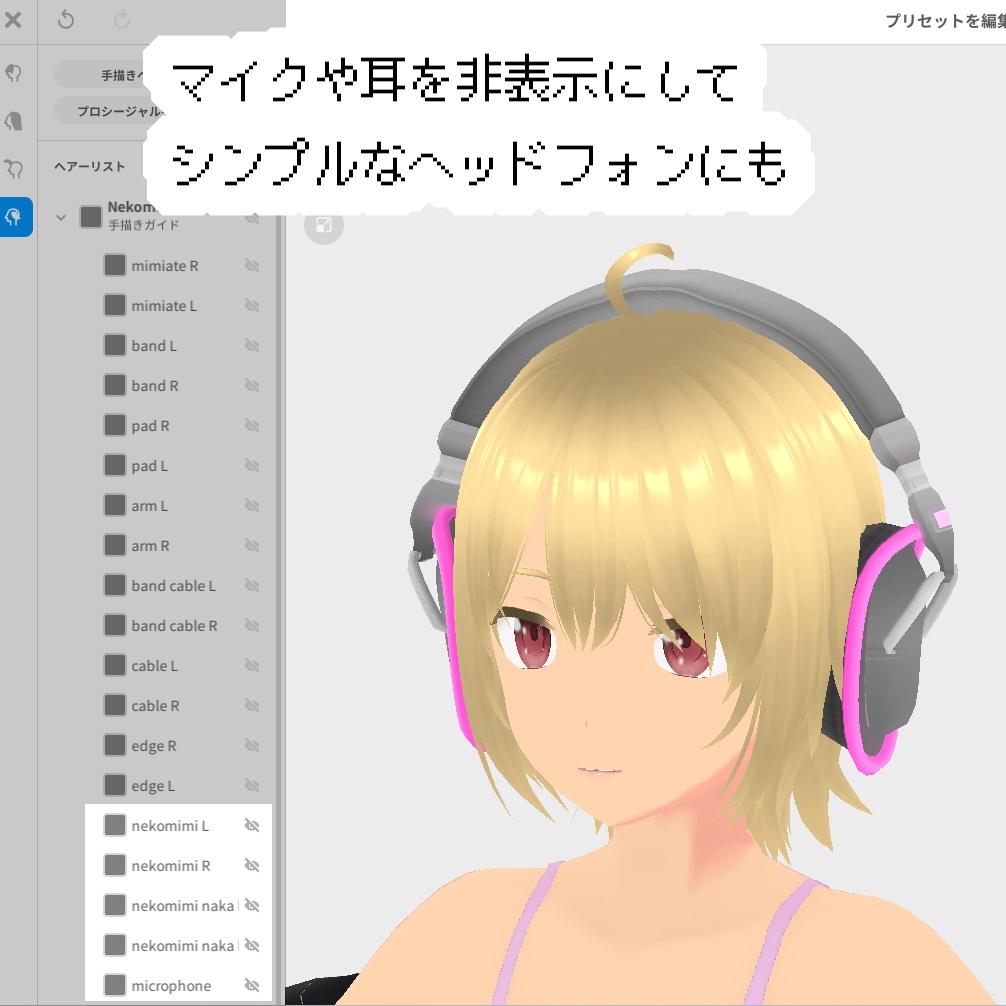
Task: Close the hair editor with the X icon
Action: [15, 21]
